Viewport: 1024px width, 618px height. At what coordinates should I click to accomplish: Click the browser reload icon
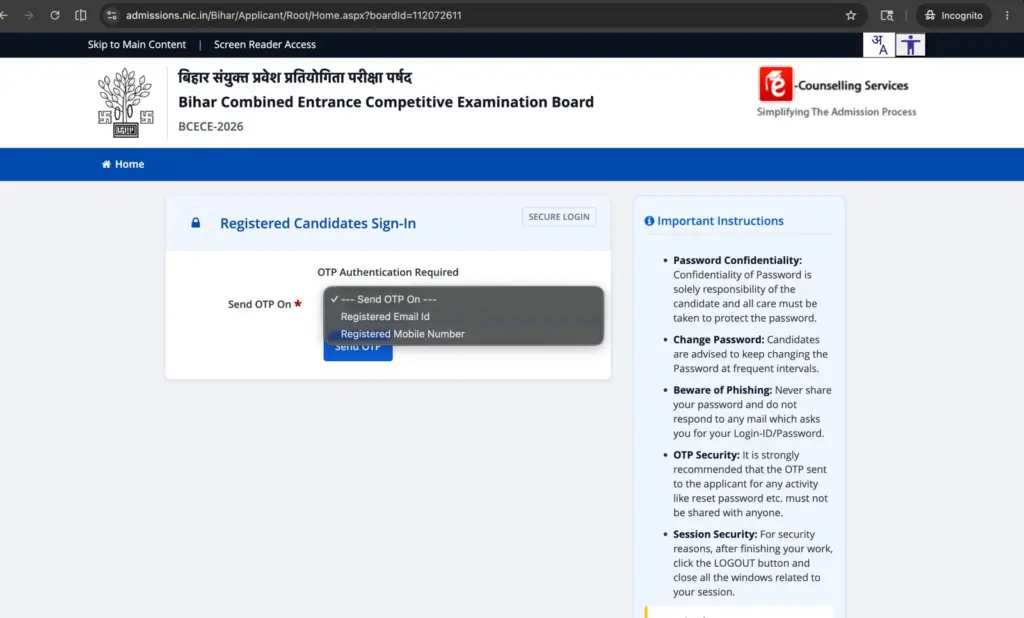point(55,15)
